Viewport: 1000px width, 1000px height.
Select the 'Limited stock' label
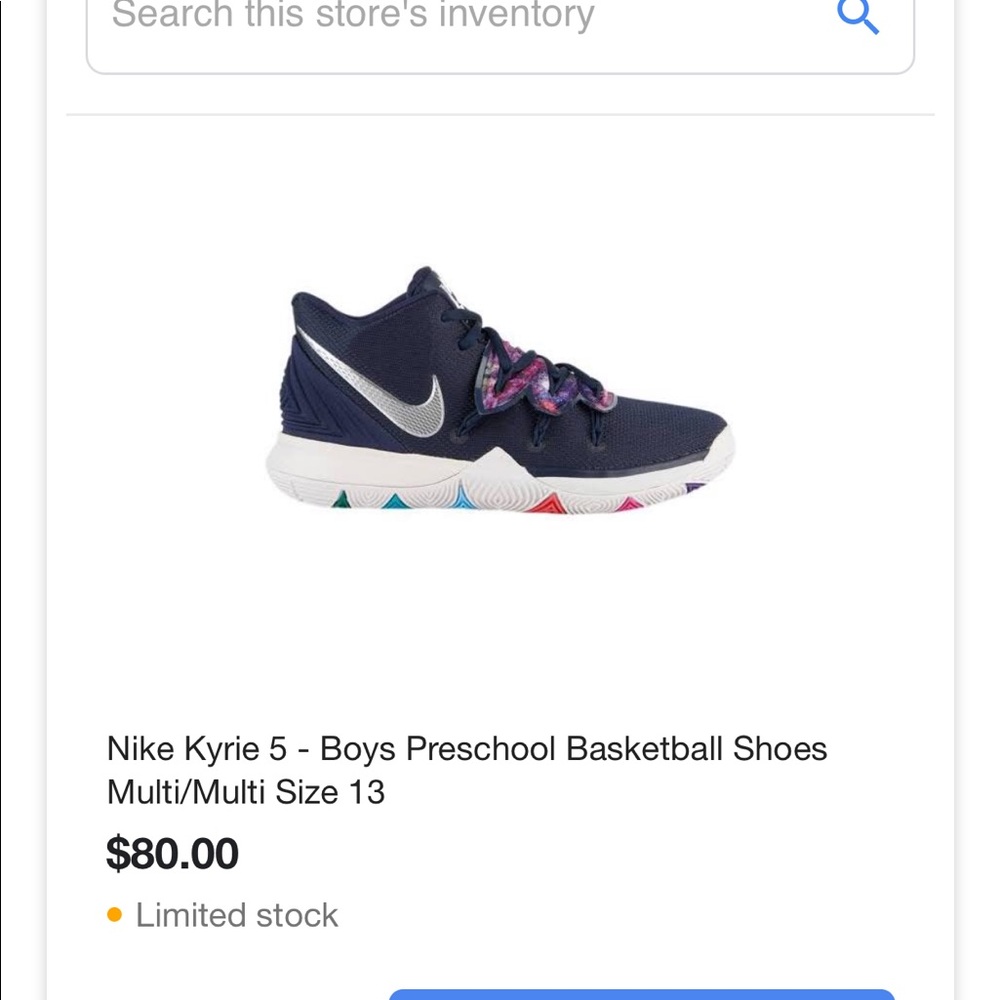(237, 915)
